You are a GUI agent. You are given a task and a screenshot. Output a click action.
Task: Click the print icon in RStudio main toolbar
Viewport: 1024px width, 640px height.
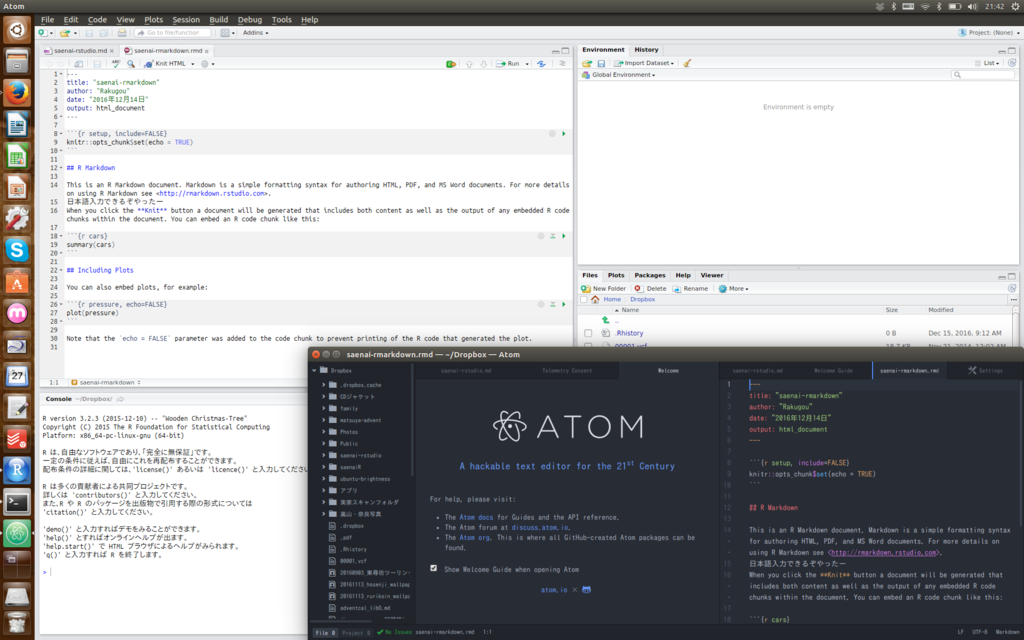[121, 33]
